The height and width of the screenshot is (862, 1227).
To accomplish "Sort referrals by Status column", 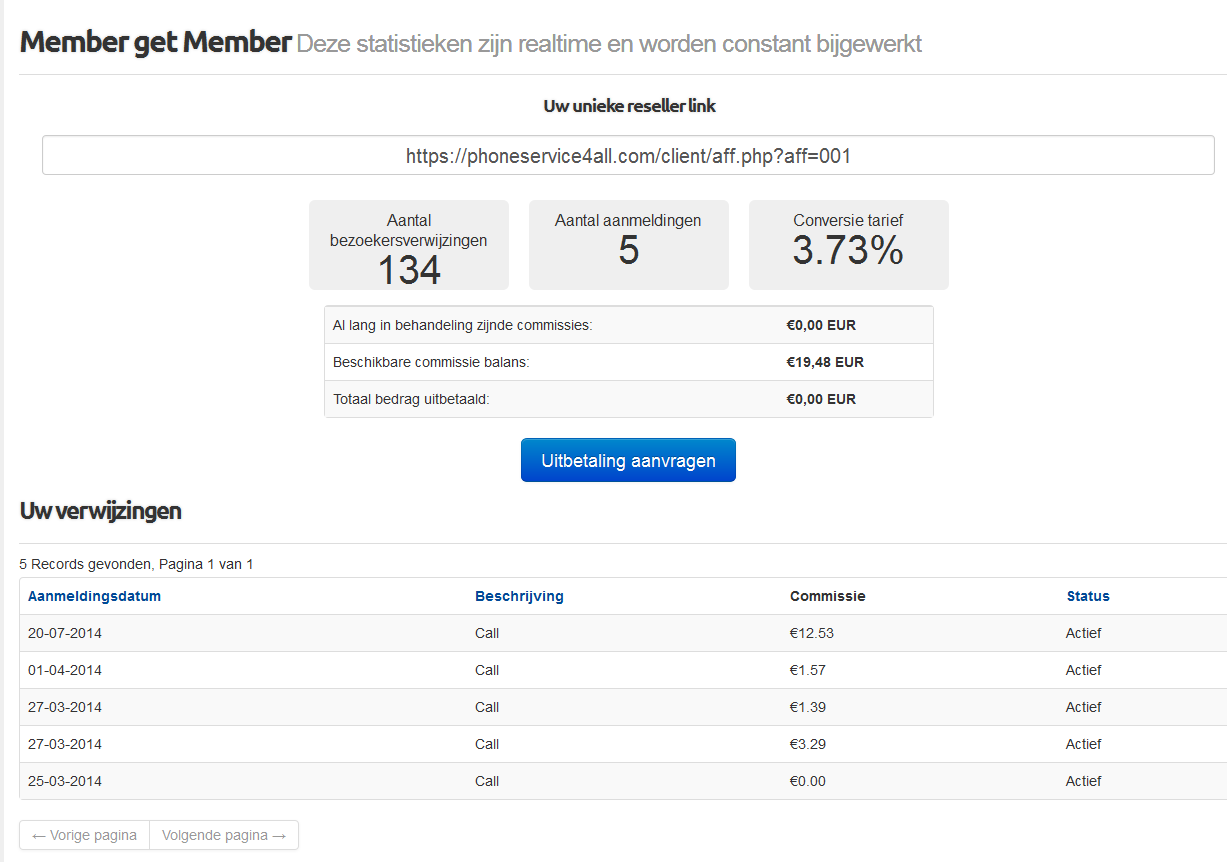I will (x=1087, y=595).
